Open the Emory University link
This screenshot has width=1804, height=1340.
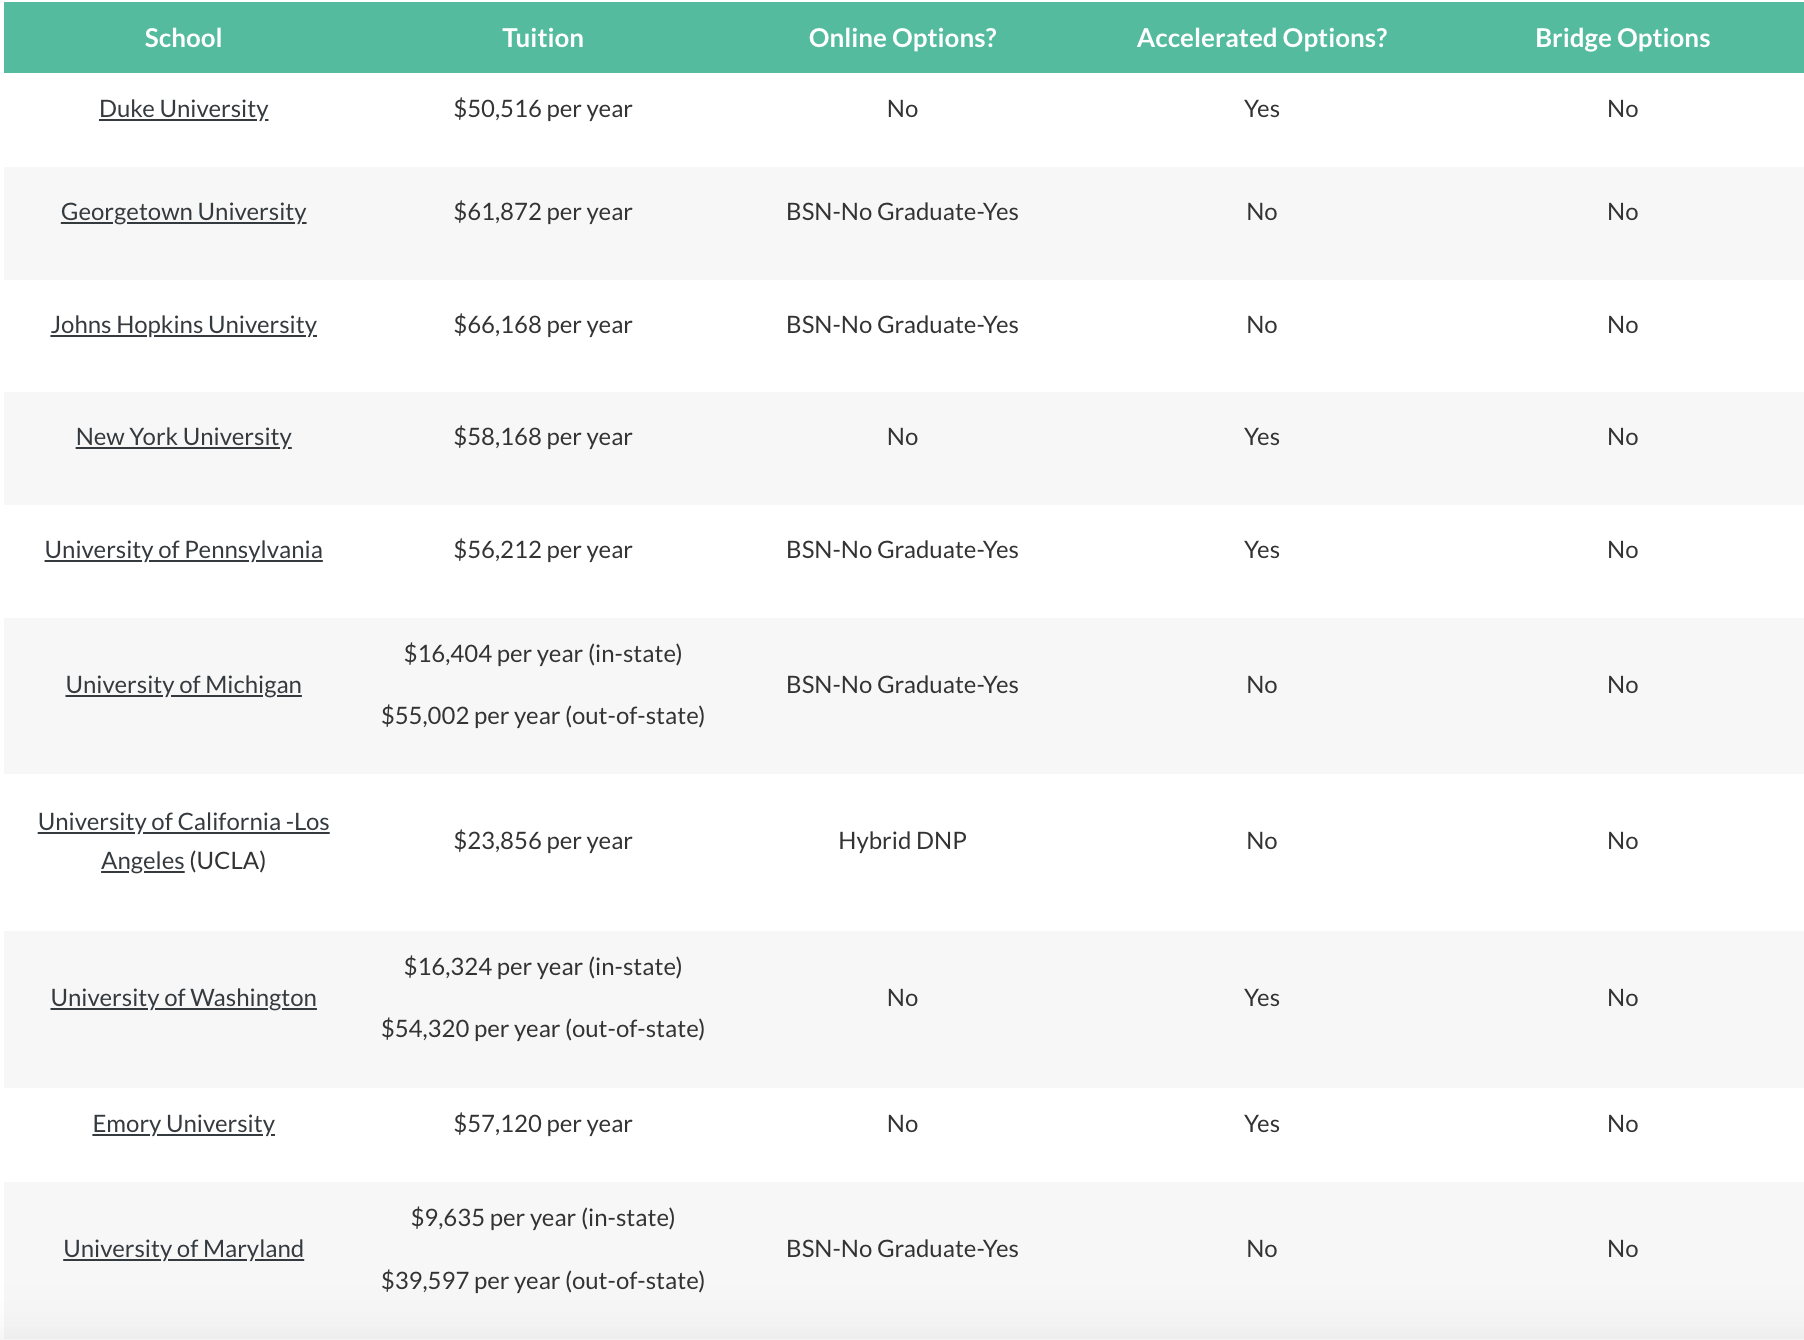point(183,1124)
